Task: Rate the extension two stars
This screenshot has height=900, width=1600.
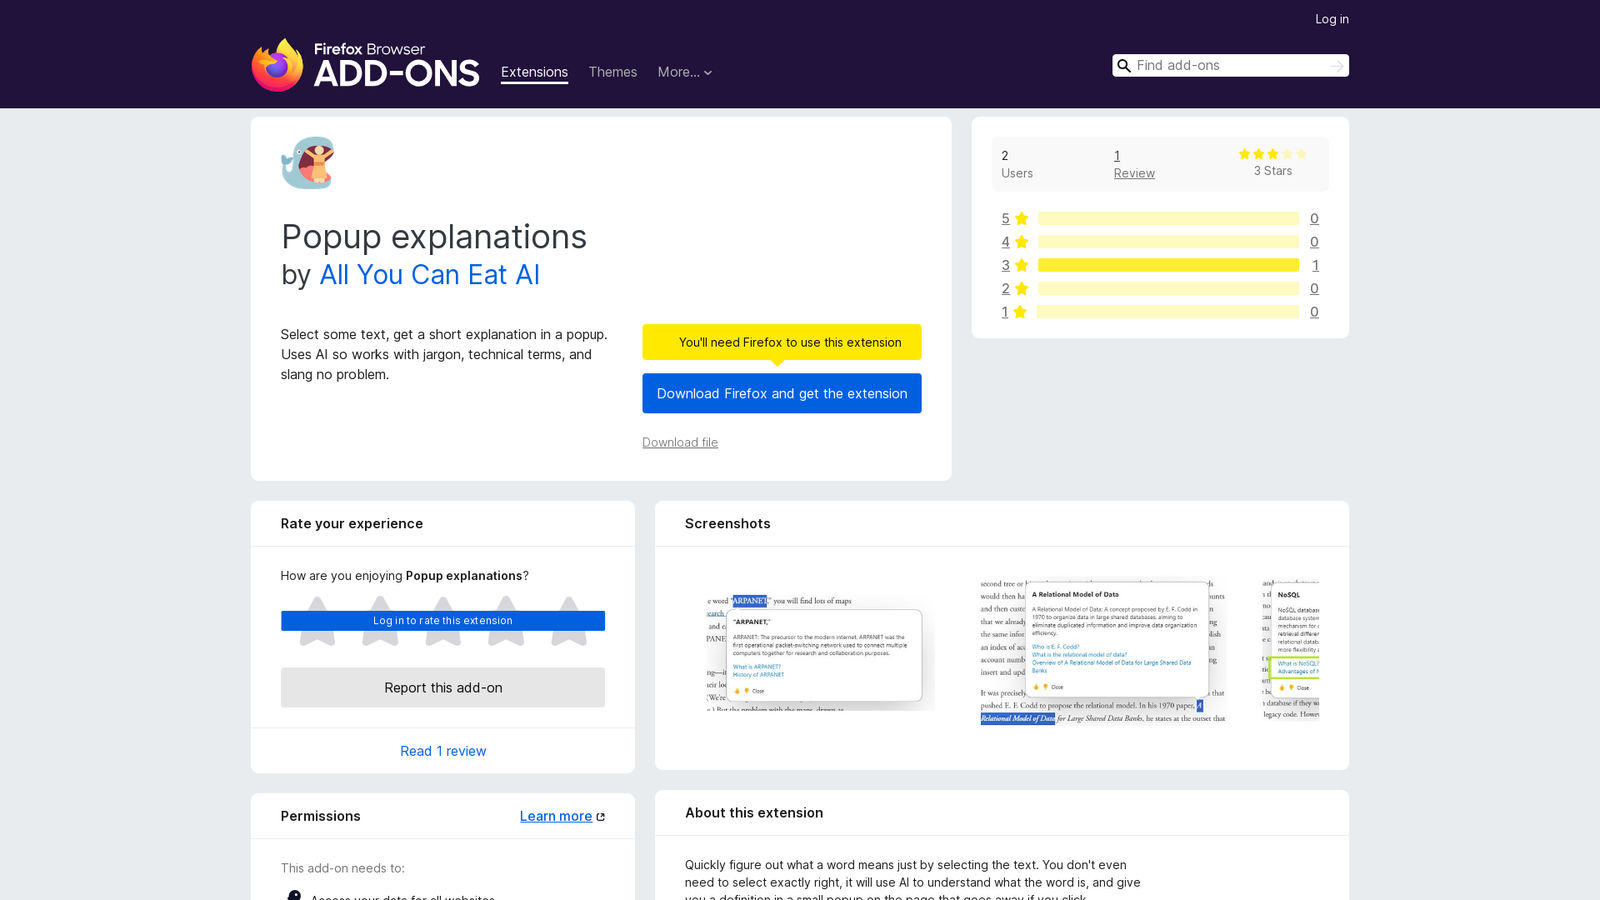Action: coord(380,621)
